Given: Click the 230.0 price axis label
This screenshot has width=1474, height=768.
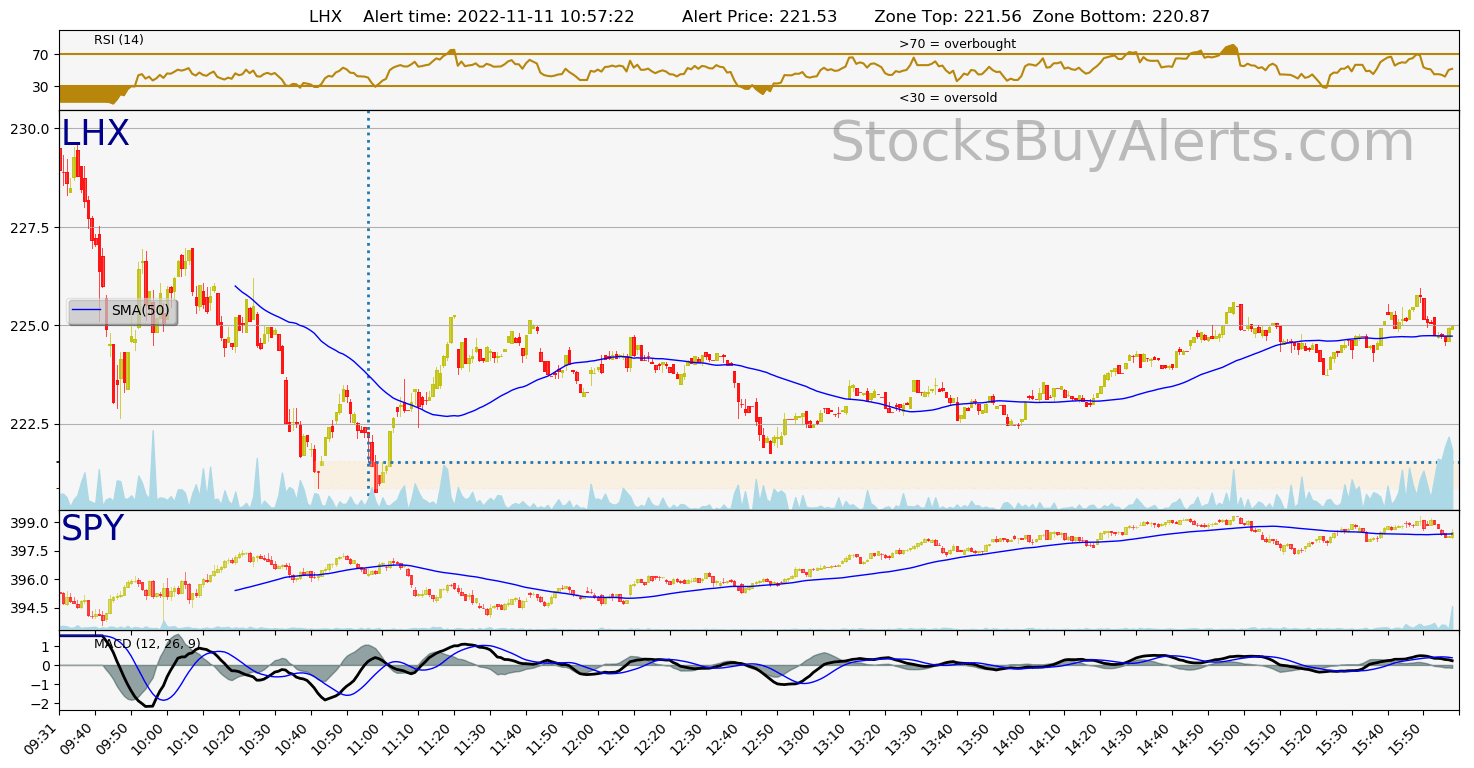Looking at the screenshot, I should [32, 129].
